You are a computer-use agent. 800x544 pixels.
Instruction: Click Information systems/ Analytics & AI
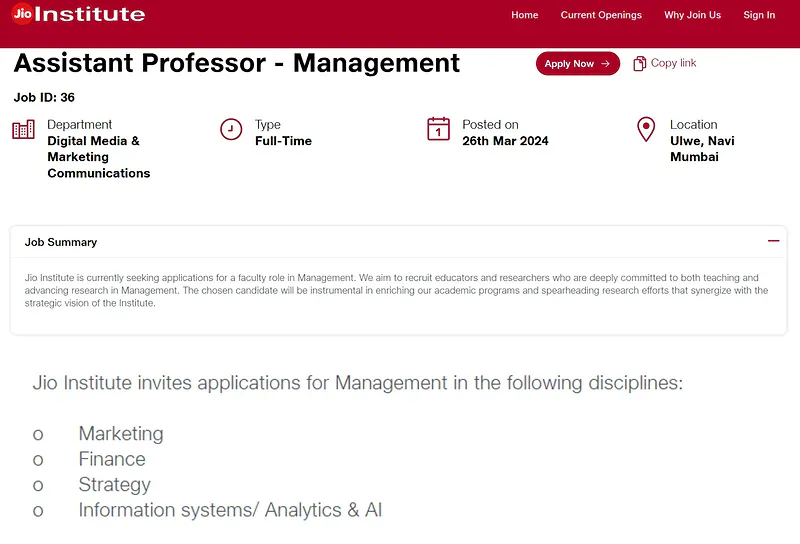pyautogui.click(x=230, y=510)
